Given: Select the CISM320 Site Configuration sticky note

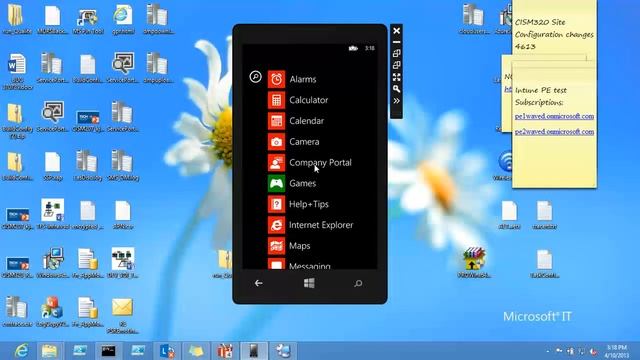Looking at the screenshot, I should click(554, 34).
